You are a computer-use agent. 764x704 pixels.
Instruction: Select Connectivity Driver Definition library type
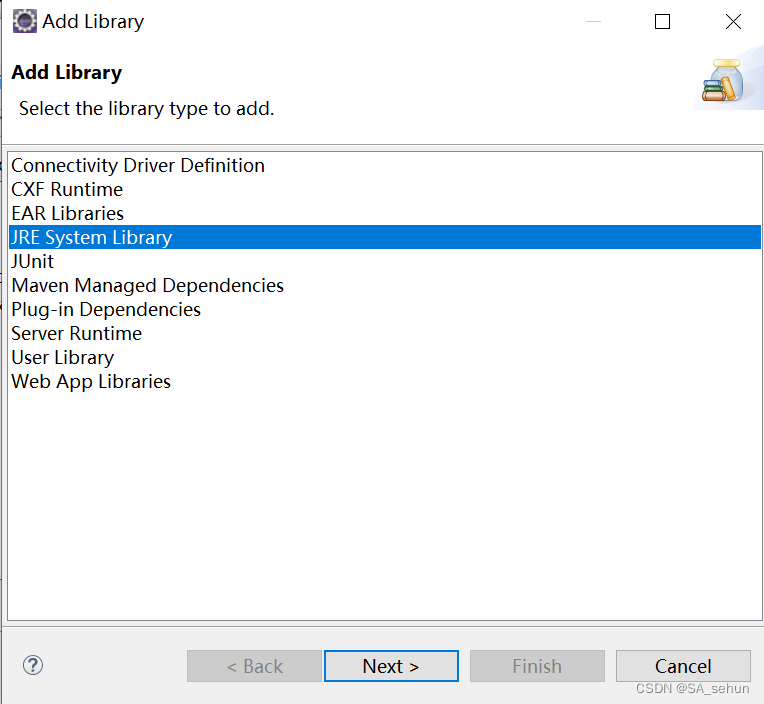(x=138, y=166)
